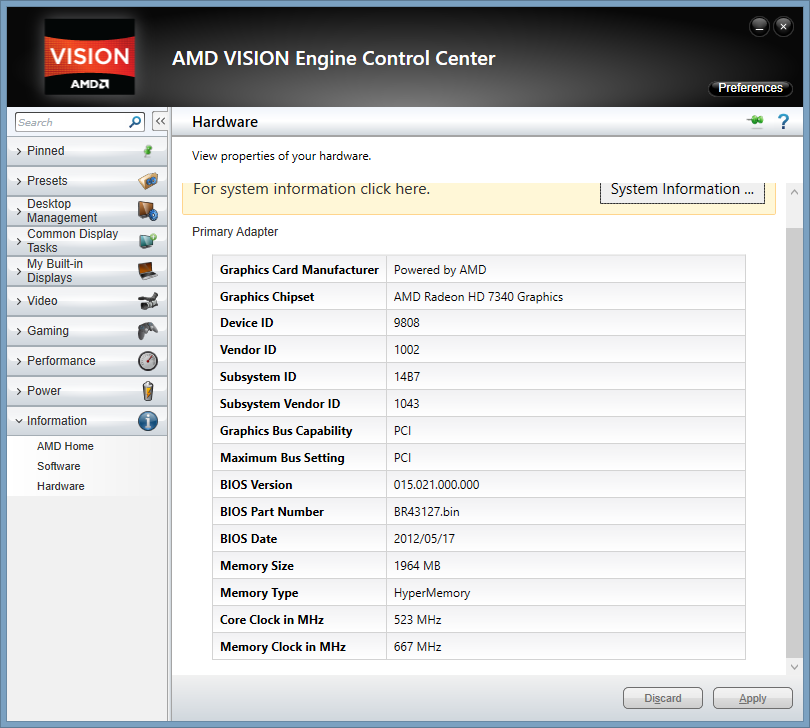Click the BIOS Date value 2012/05/17

coord(424,539)
